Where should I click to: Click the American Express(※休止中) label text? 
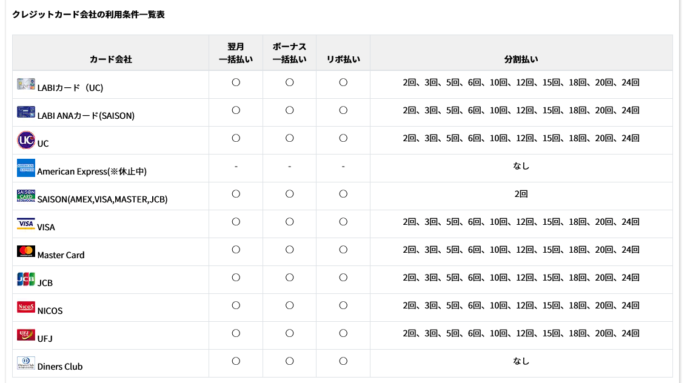[92, 171]
